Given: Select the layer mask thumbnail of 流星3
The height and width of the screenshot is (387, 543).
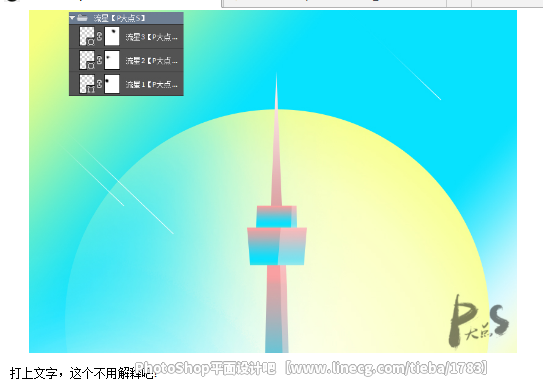Looking at the screenshot, I should tap(112, 37).
